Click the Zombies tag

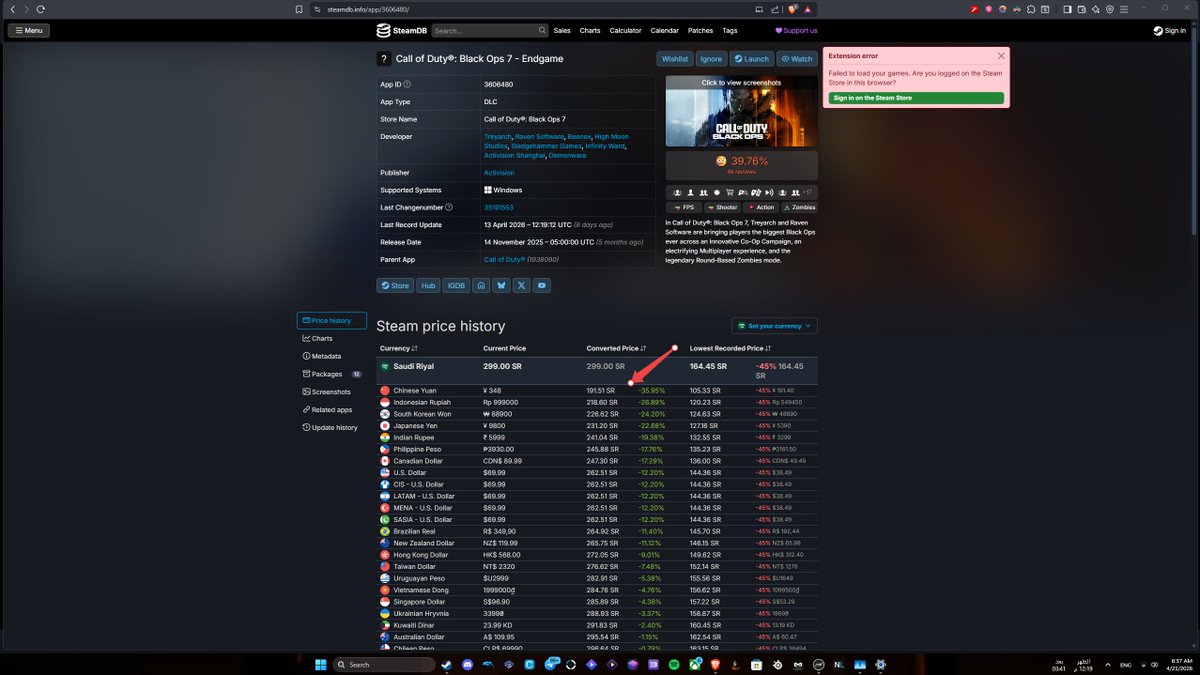click(x=800, y=207)
